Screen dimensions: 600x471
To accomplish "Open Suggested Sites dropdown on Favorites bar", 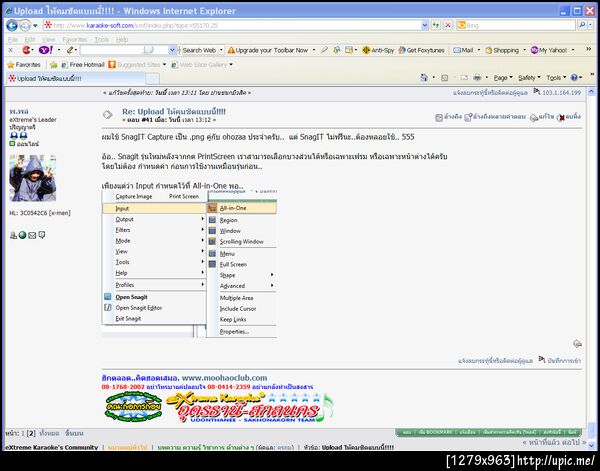I will (164, 65).
